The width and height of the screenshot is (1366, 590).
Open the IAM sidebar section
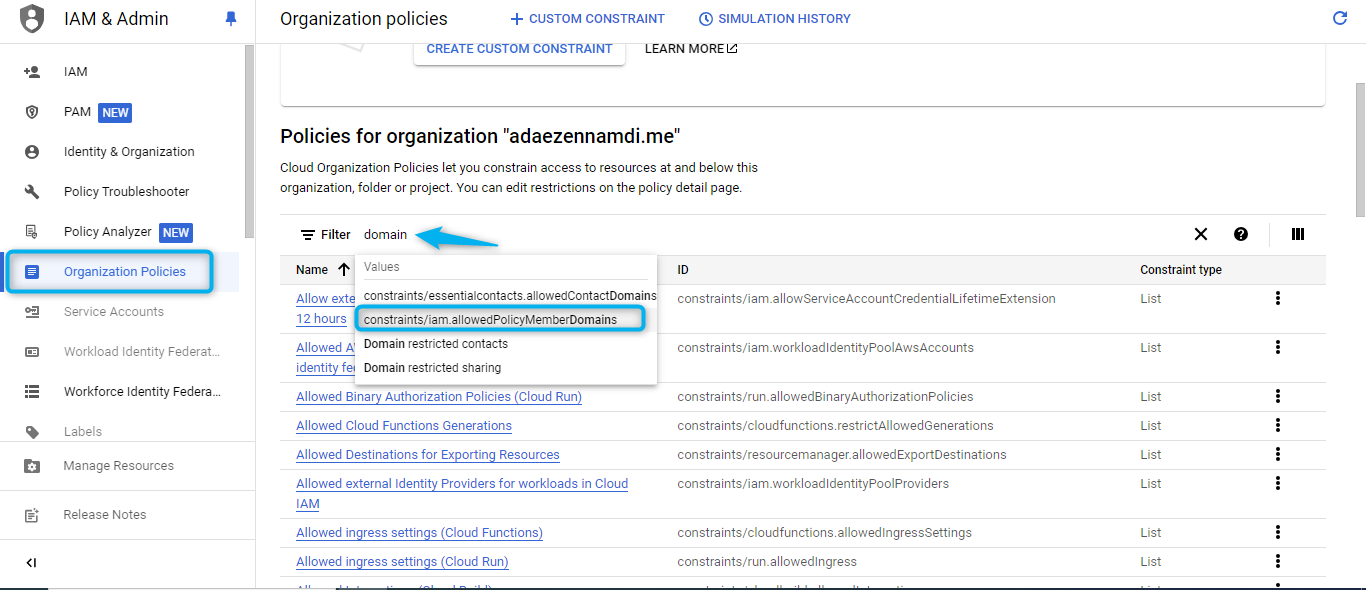(x=76, y=71)
